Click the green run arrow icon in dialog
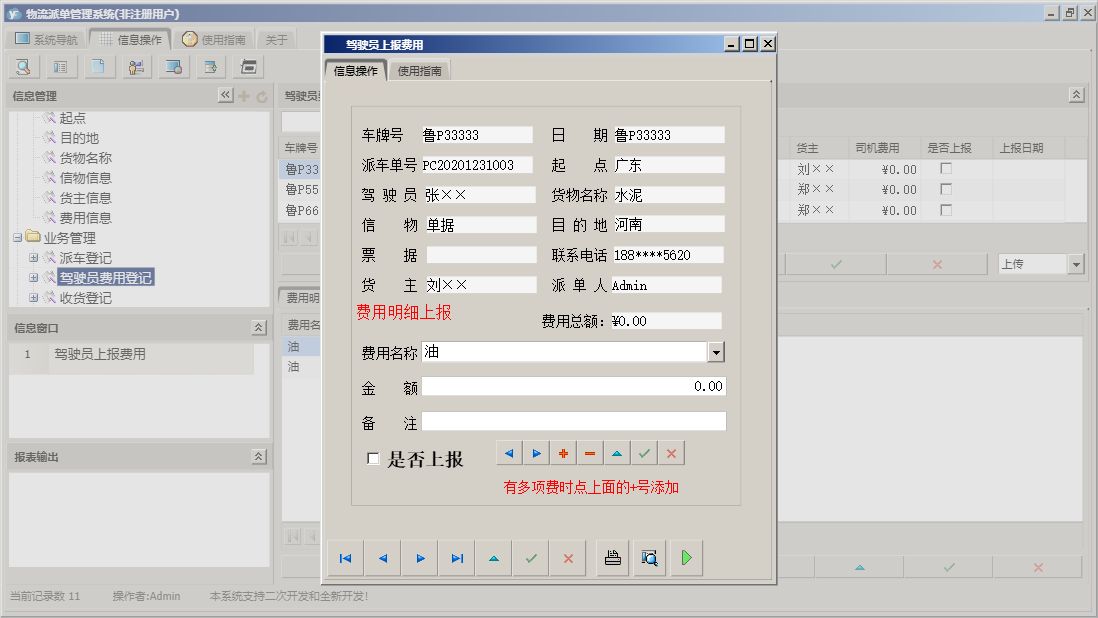The width and height of the screenshot is (1098, 618). [x=686, y=558]
